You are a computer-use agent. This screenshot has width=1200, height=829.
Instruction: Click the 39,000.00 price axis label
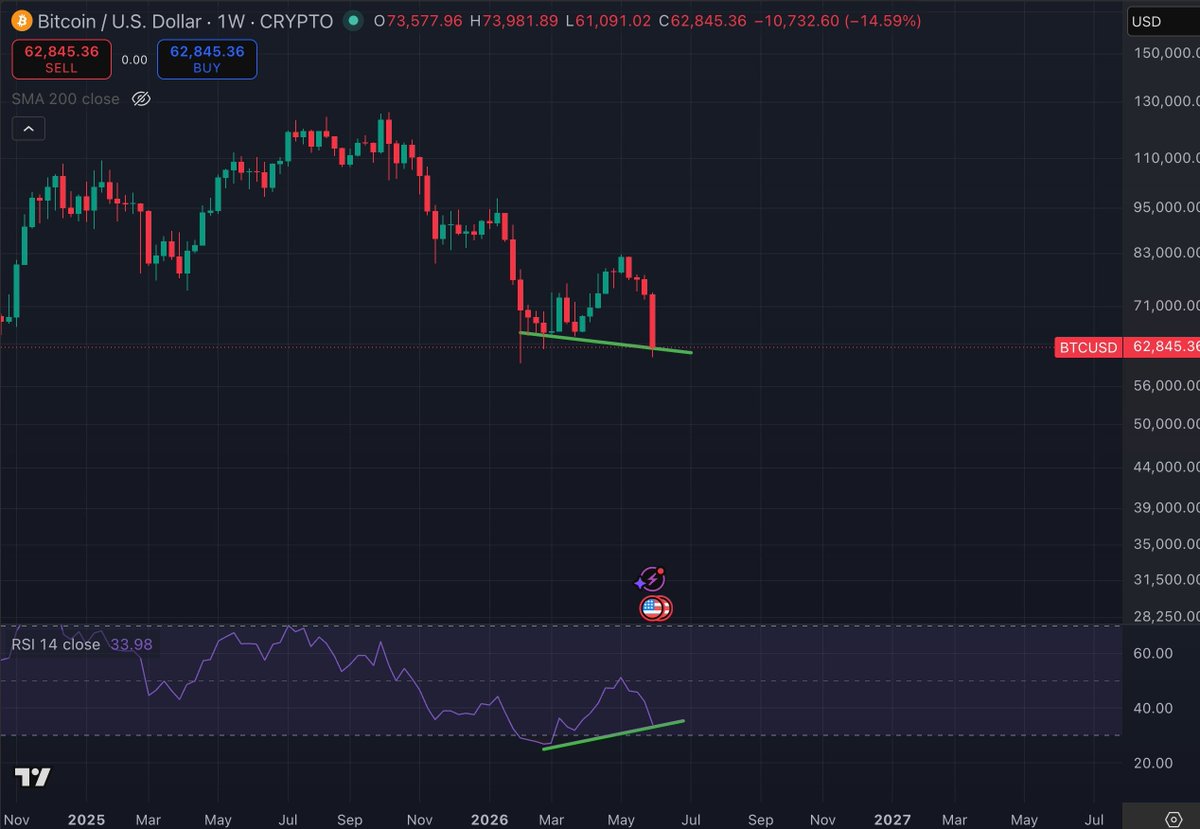coord(1166,507)
